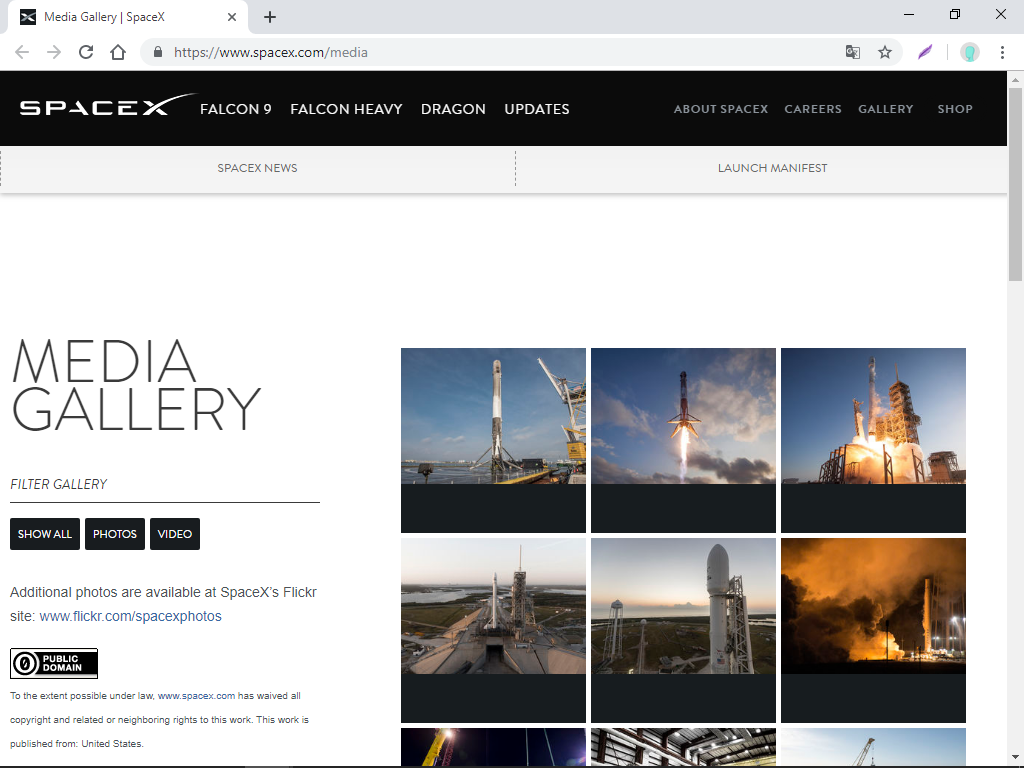Minimize the Chrome window
The width and height of the screenshot is (1024, 768).
908,14
